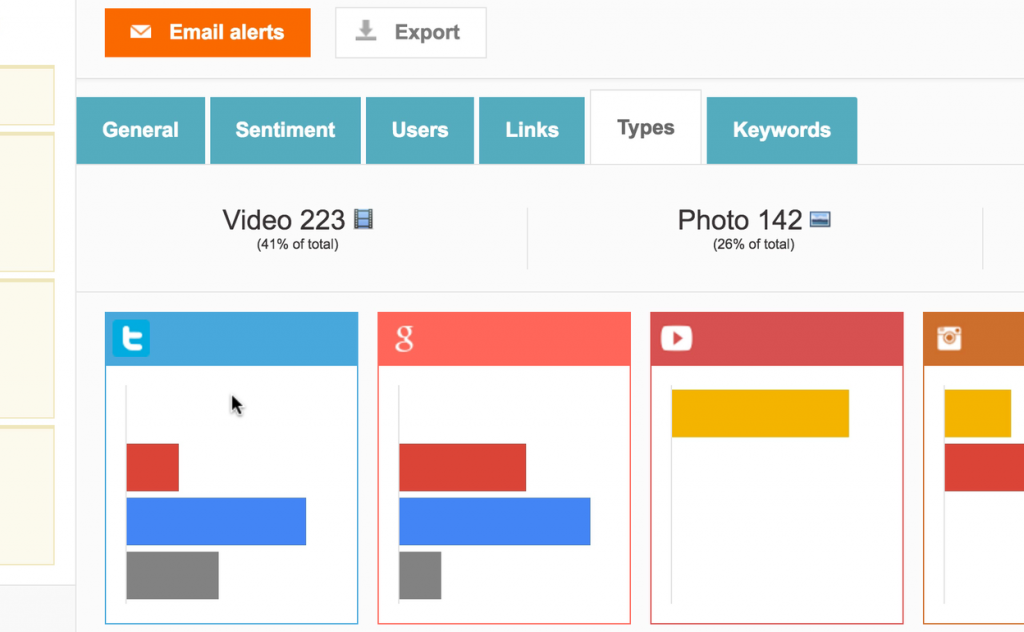This screenshot has width=1024, height=632.
Task: Click the Email alerts button
Action: pyautogui.click(x=207, y=32)
